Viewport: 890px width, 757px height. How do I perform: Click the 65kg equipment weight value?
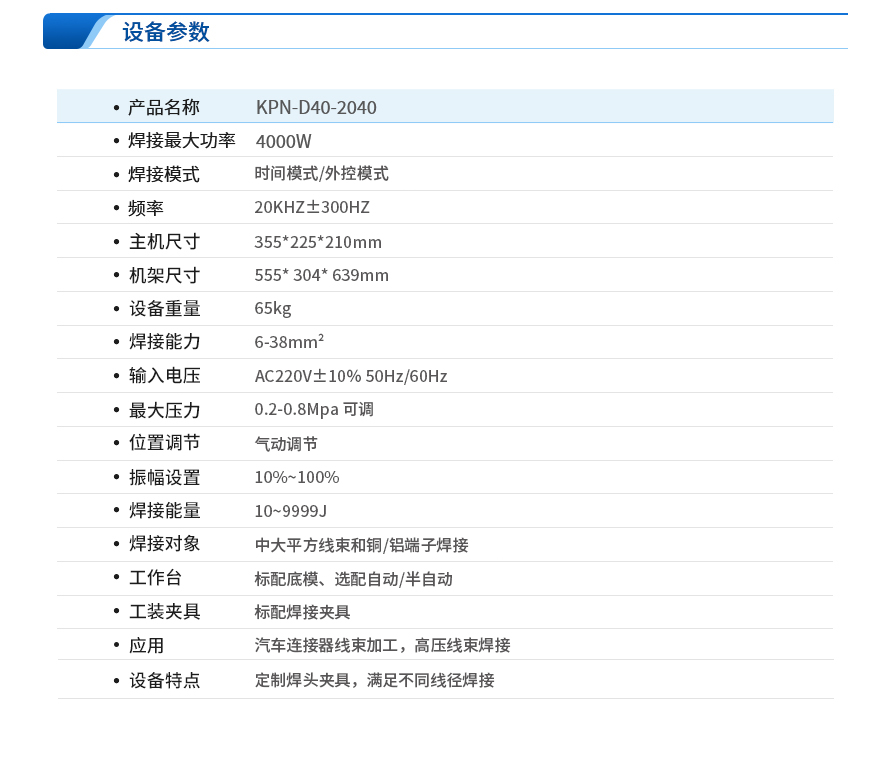[x=273, y=308]
